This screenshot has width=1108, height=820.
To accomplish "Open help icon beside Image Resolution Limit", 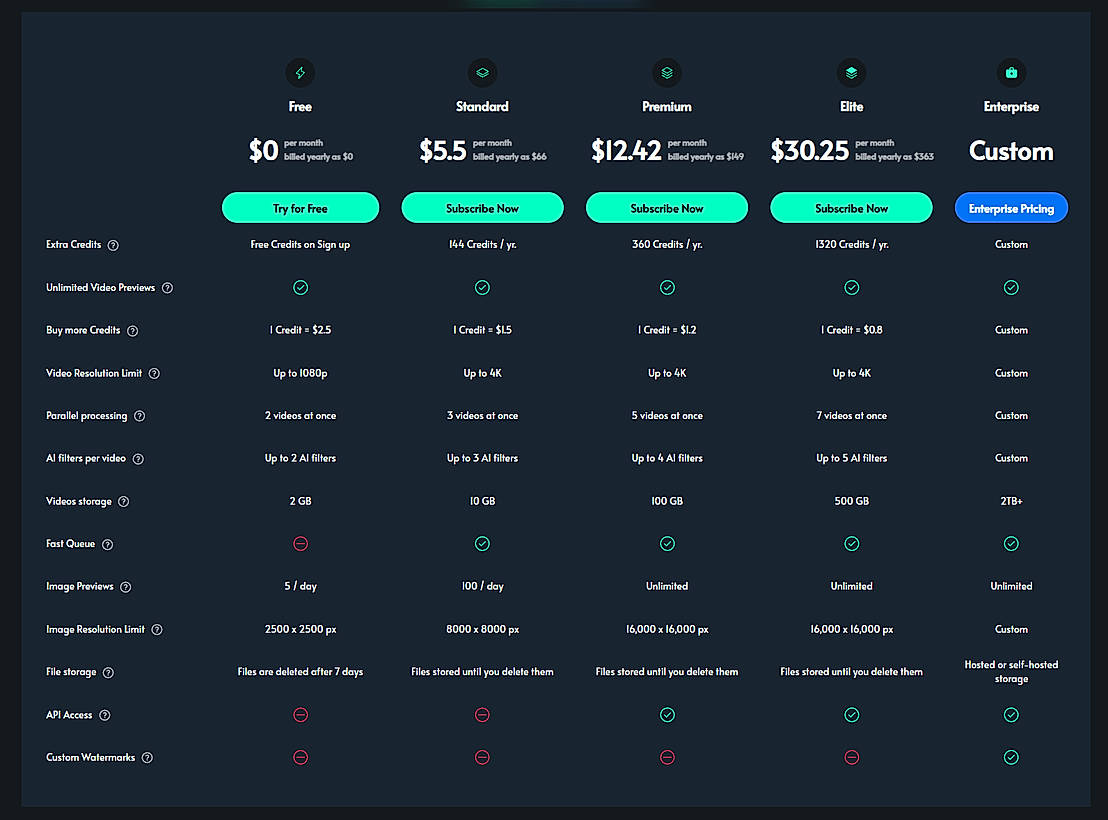I will 157,629.
